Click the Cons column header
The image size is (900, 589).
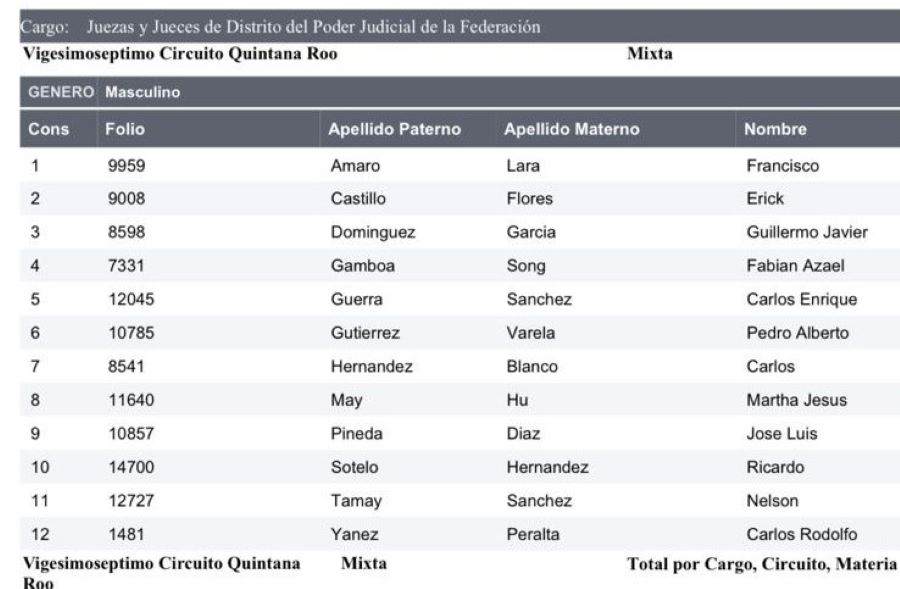pyautogui.click(x=49, y=129)
